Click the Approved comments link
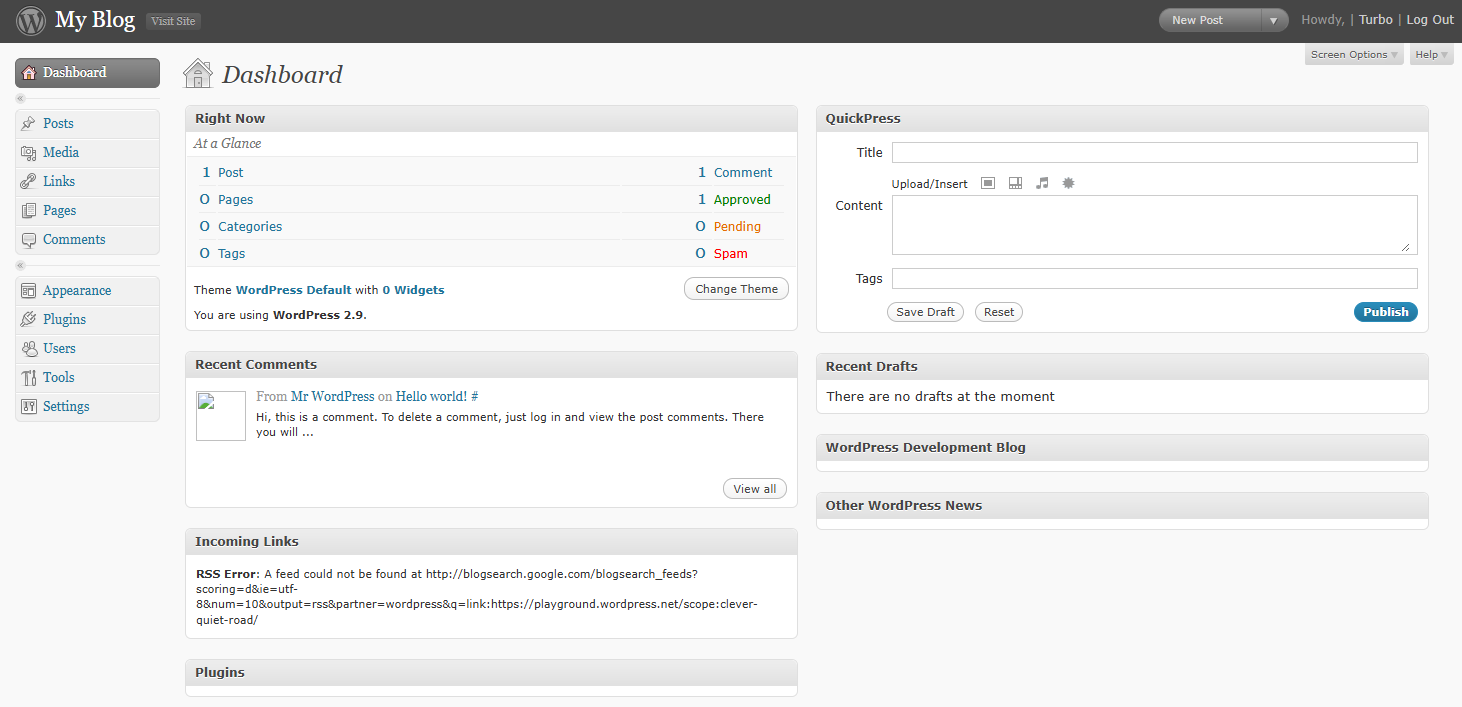The width and height of the screenshot is (1462, 707). (742, 200)
